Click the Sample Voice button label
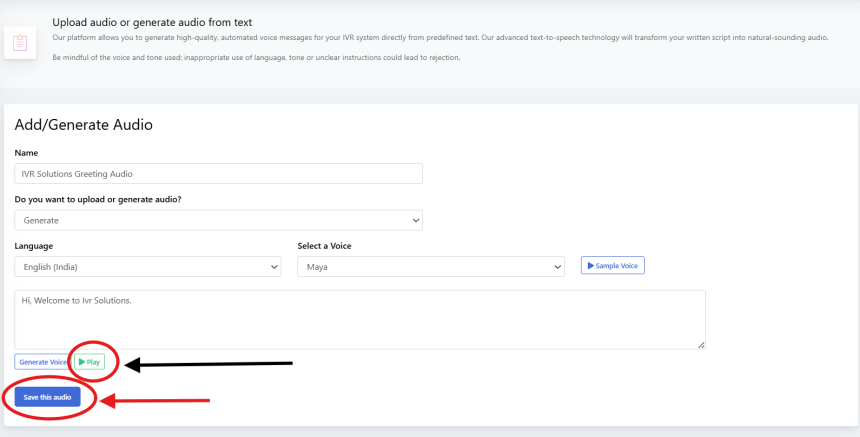Viewport: 860px width, 437px height. [617, 266]
